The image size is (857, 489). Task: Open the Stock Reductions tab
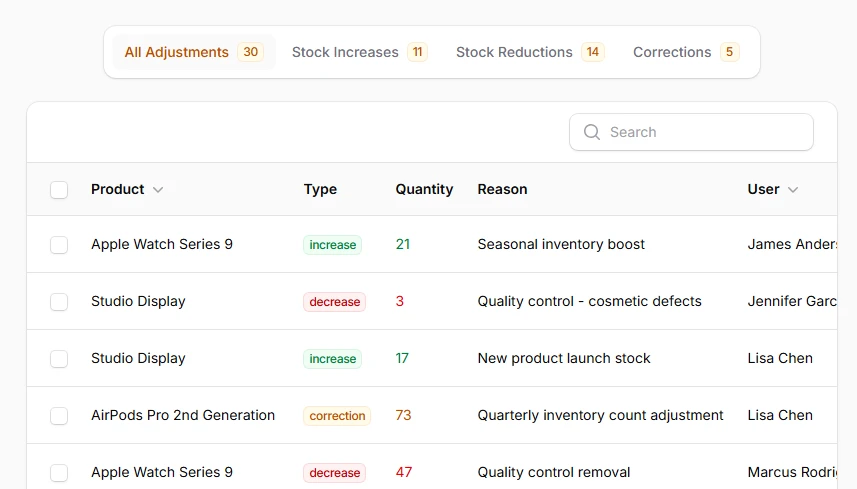[530, 52]
